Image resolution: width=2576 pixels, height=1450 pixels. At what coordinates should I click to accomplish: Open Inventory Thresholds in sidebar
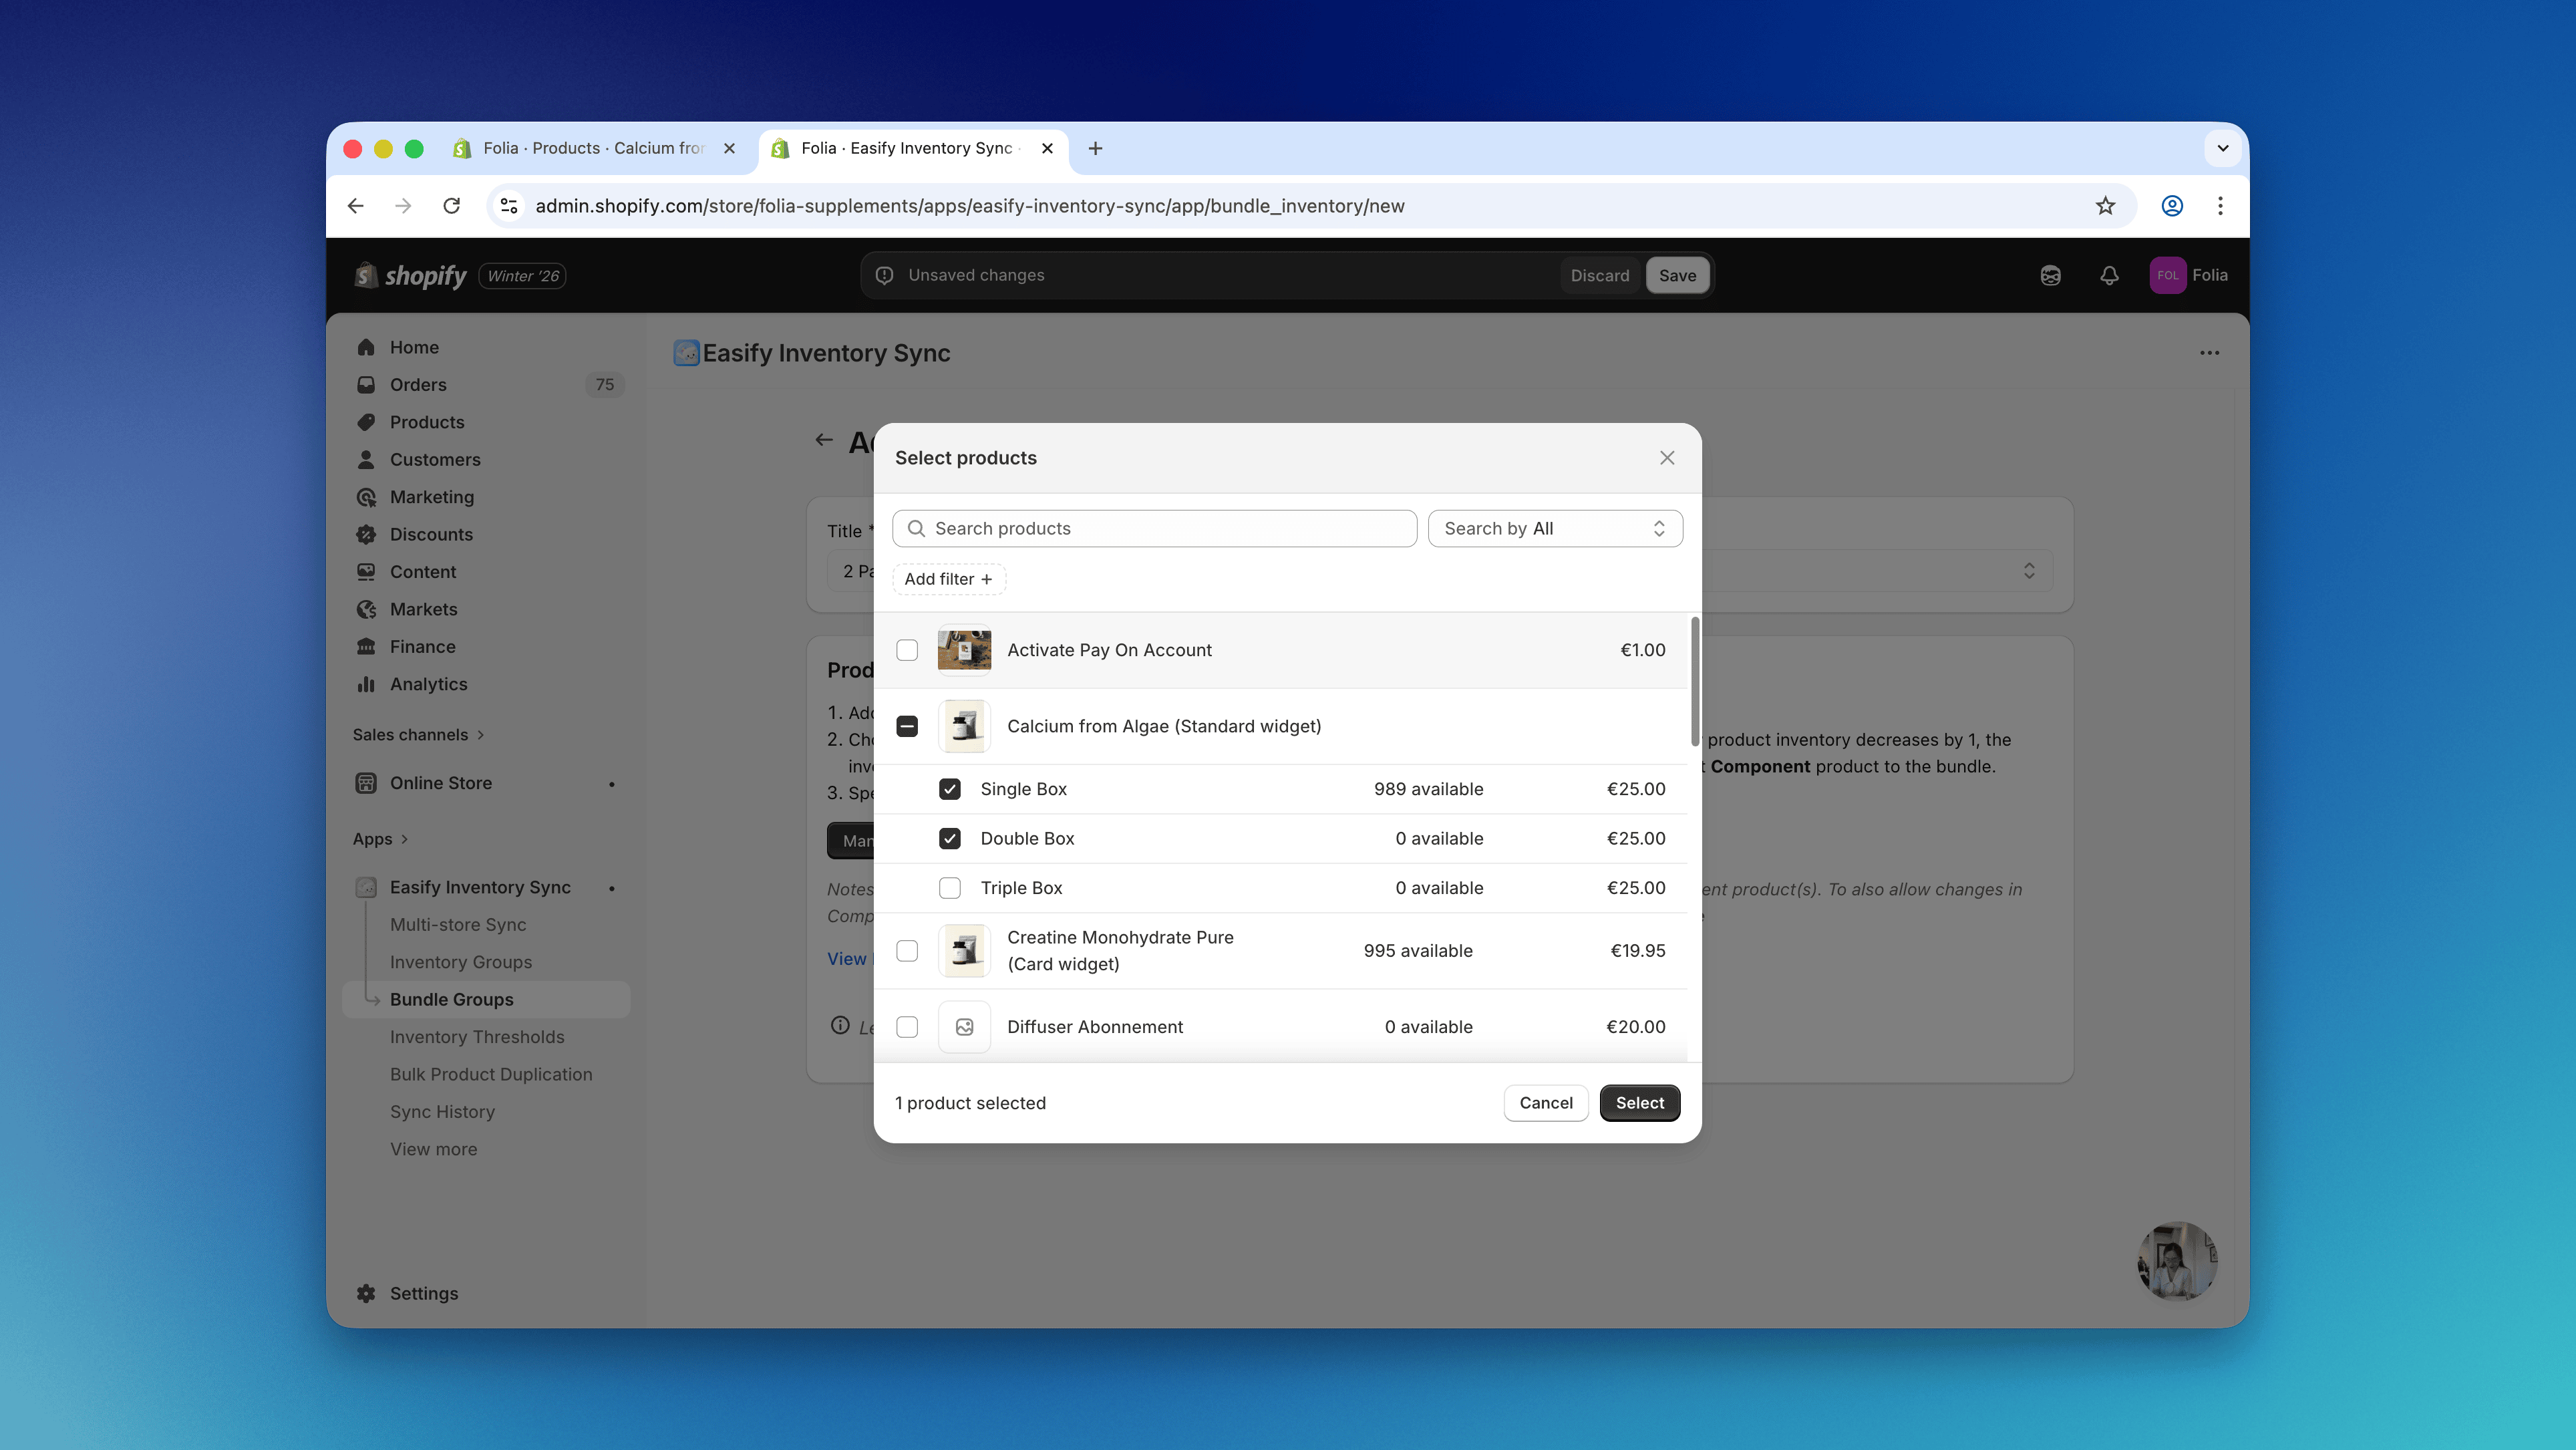(477, 1037)
